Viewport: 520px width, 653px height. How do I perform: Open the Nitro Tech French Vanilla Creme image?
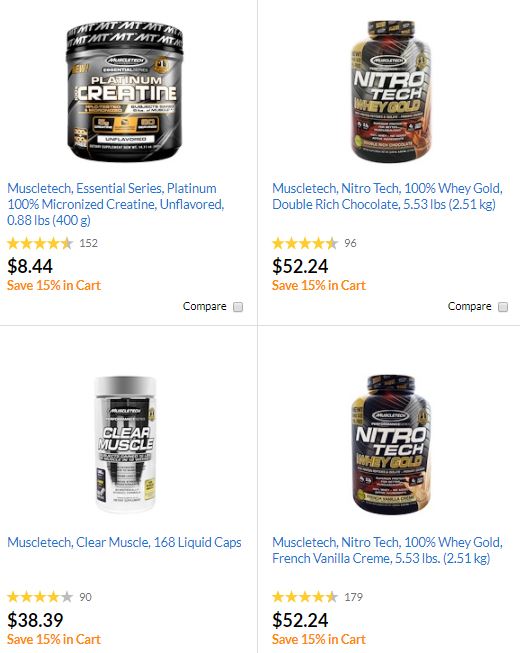tap(390, 444)
